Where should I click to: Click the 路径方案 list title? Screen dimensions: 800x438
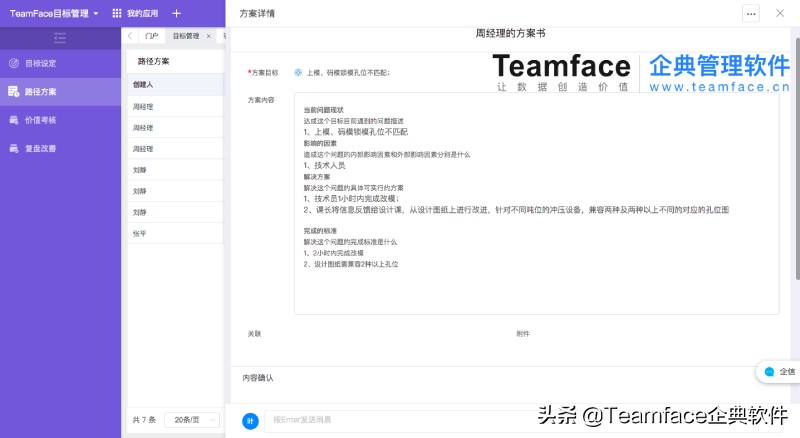tap(154, 61)
